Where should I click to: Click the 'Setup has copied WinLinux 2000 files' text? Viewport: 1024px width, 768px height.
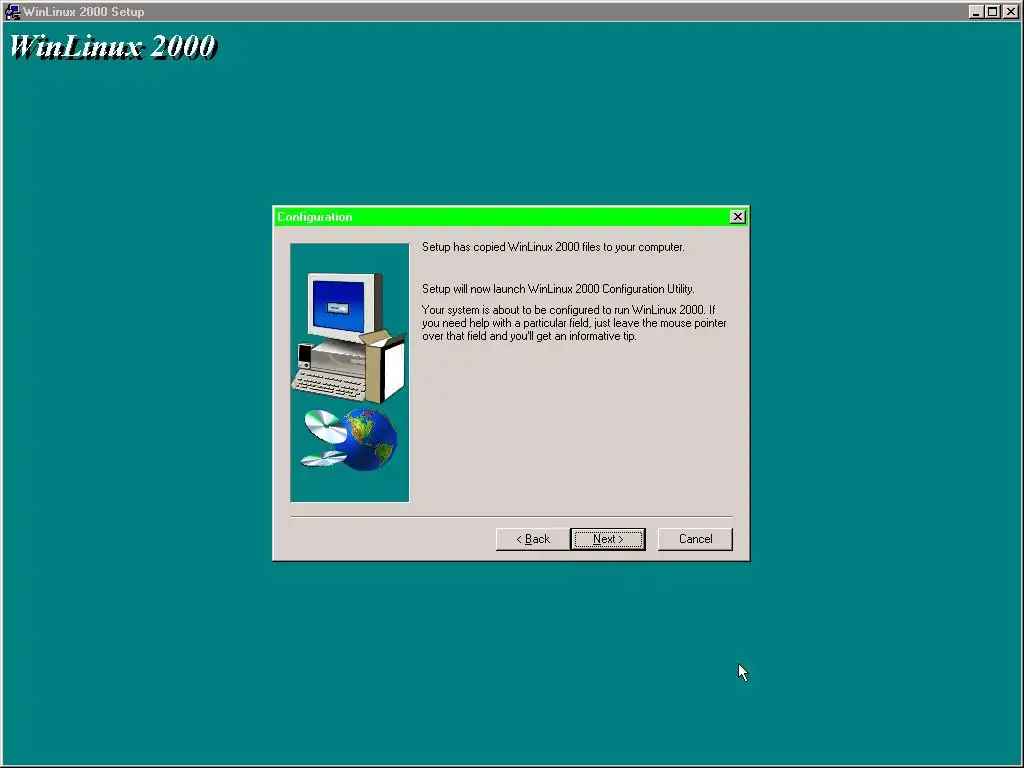553,247
